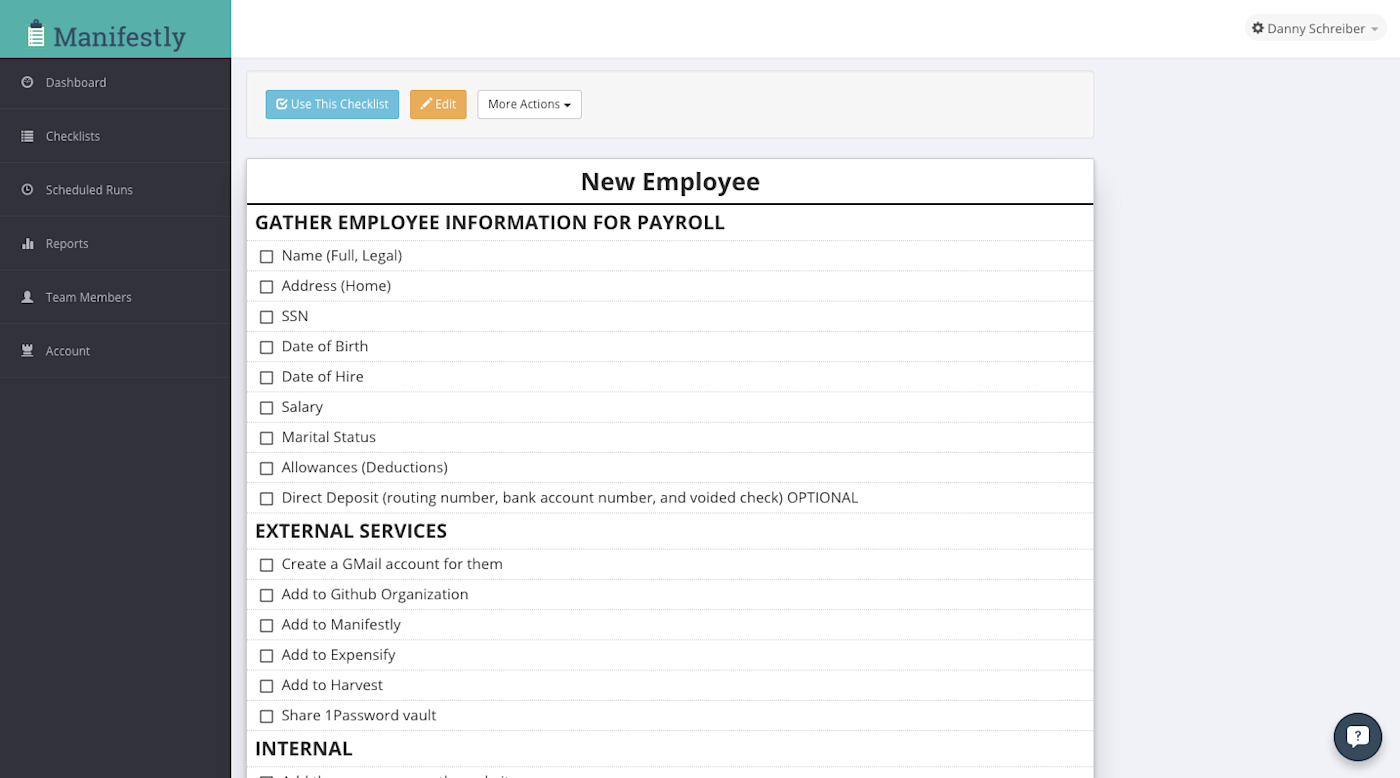Screen dimensions: 1400x778
Task: Click the 'Add to Github Organization' item text
Action: click(375, 594)
